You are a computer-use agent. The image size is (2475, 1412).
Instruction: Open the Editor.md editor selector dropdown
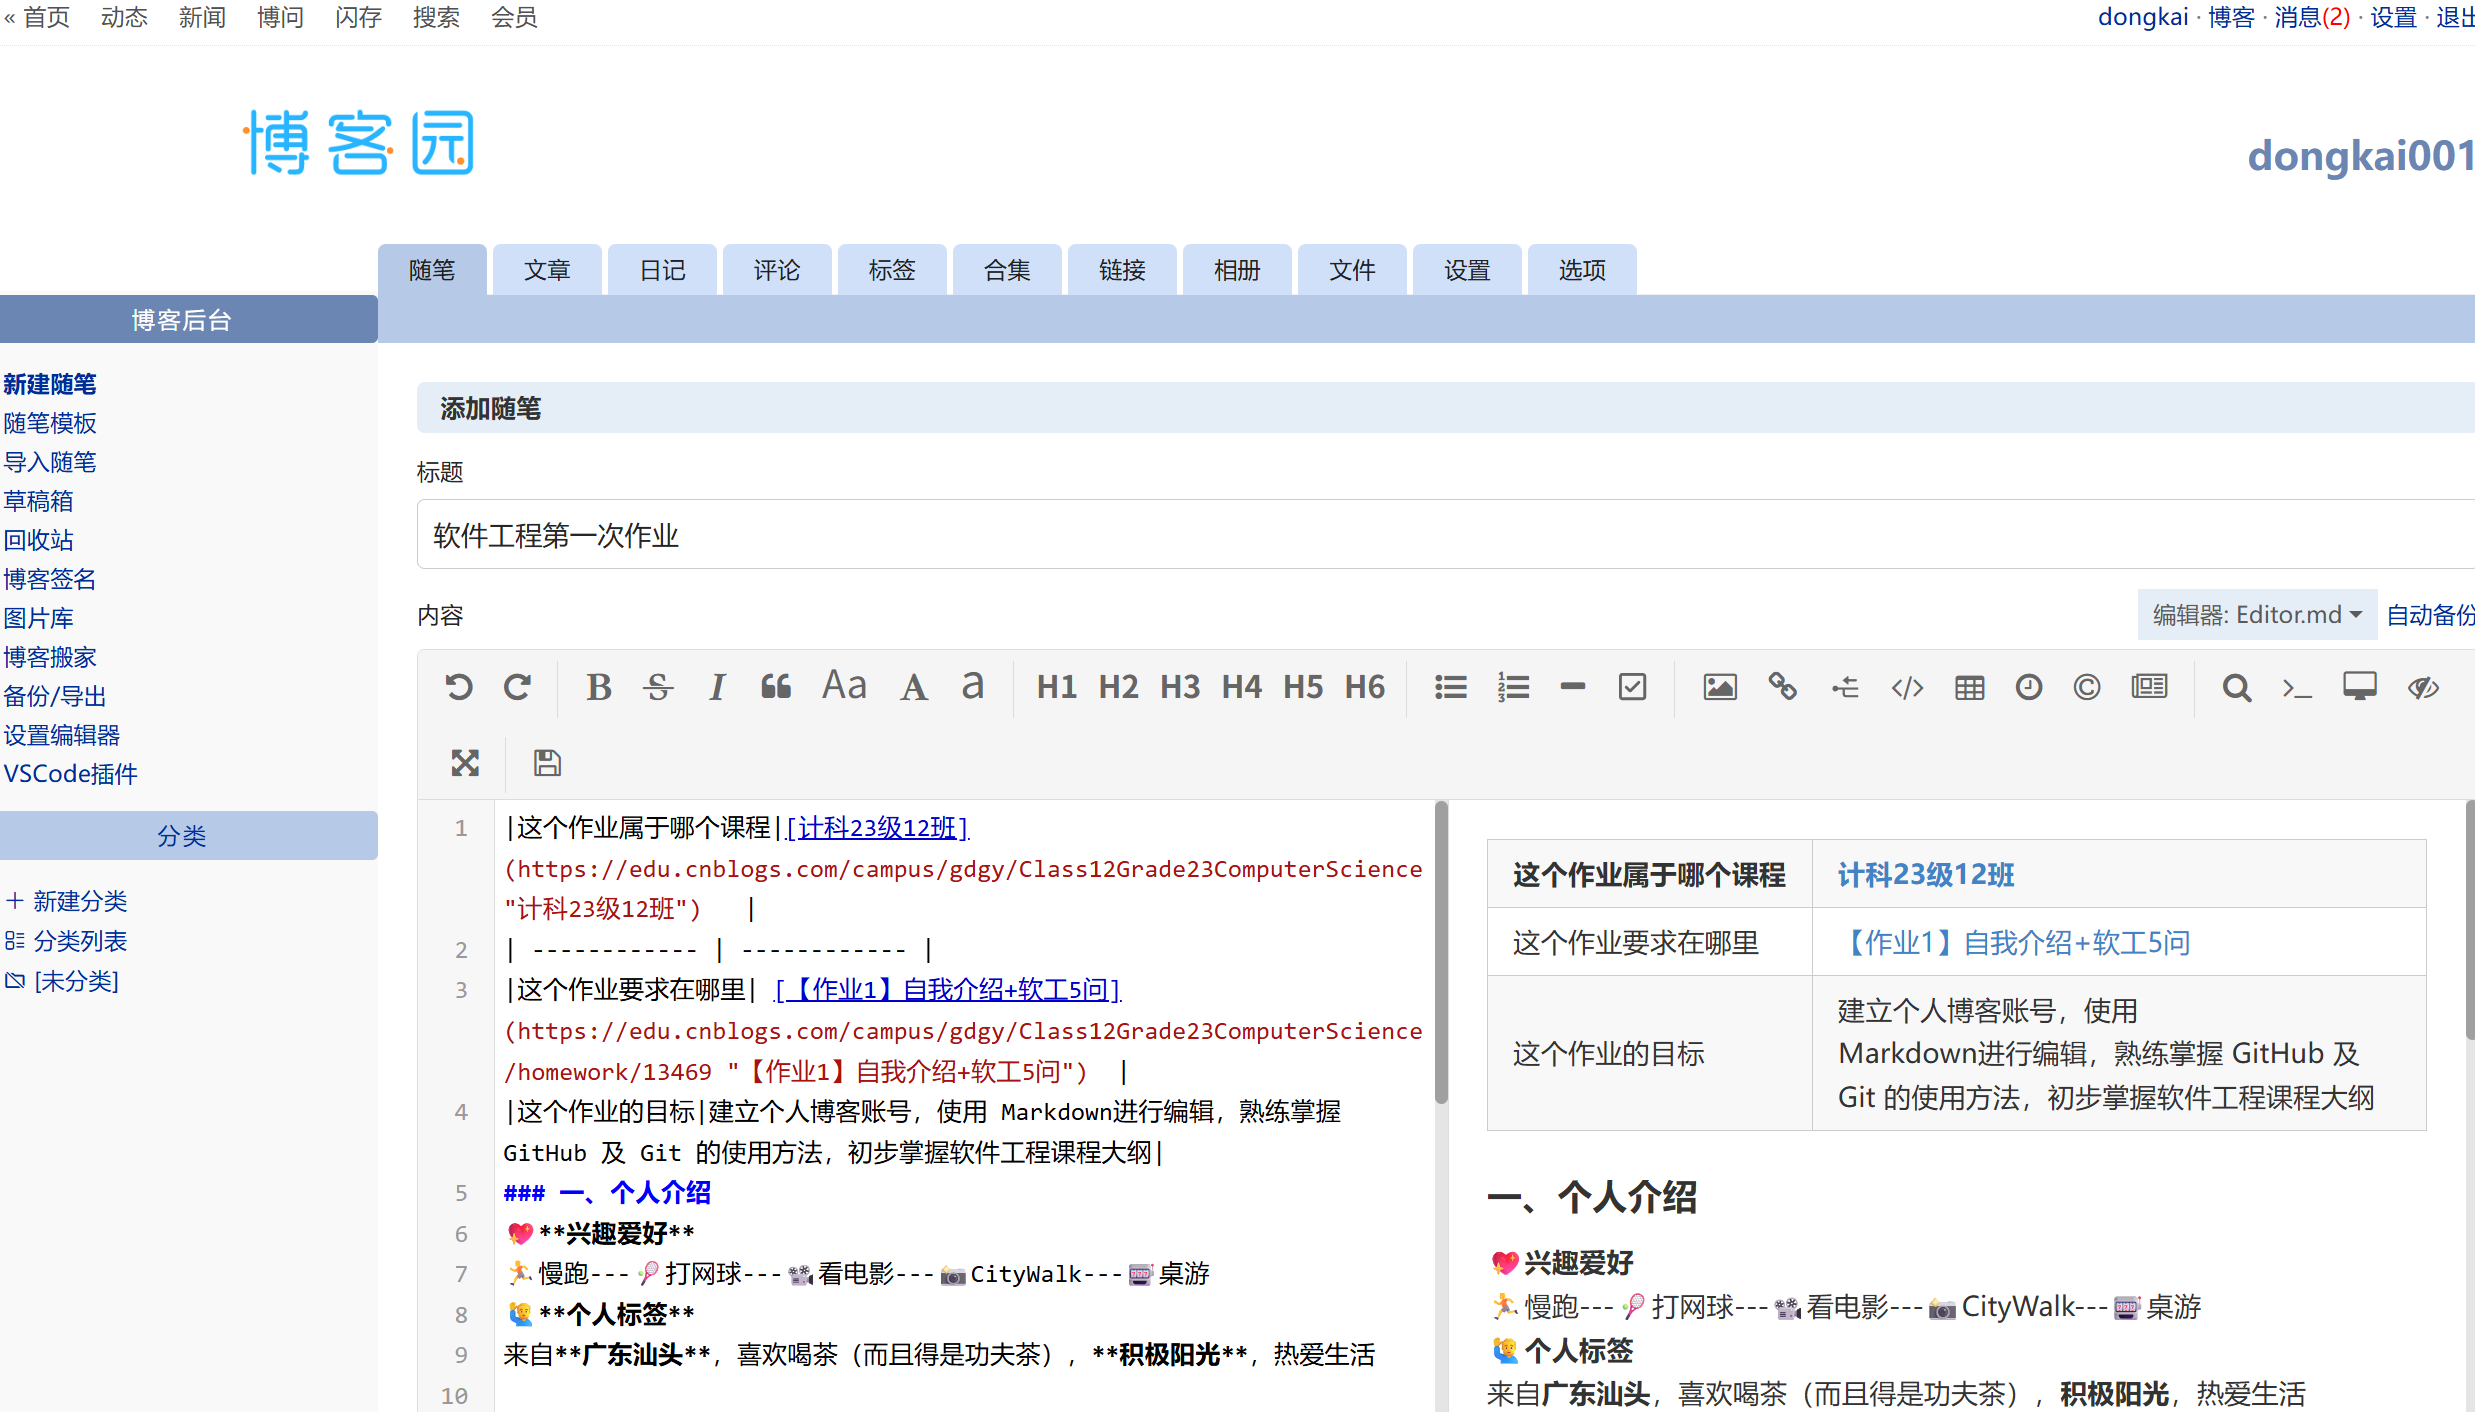point(2256,615)
